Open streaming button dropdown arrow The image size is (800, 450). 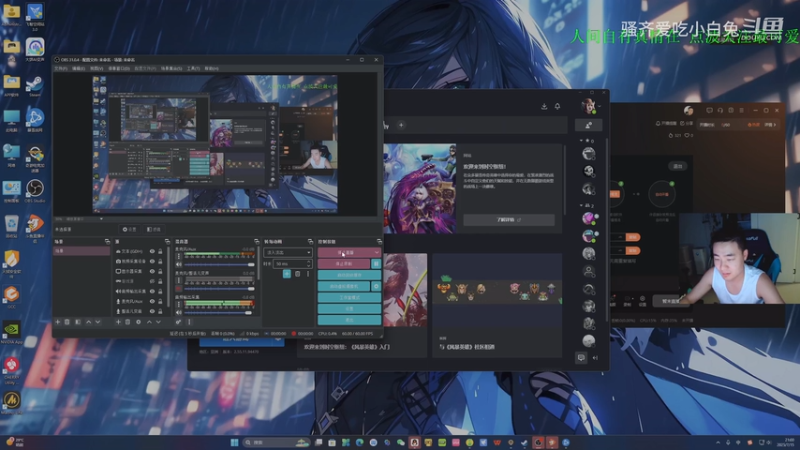pos(377,253)
